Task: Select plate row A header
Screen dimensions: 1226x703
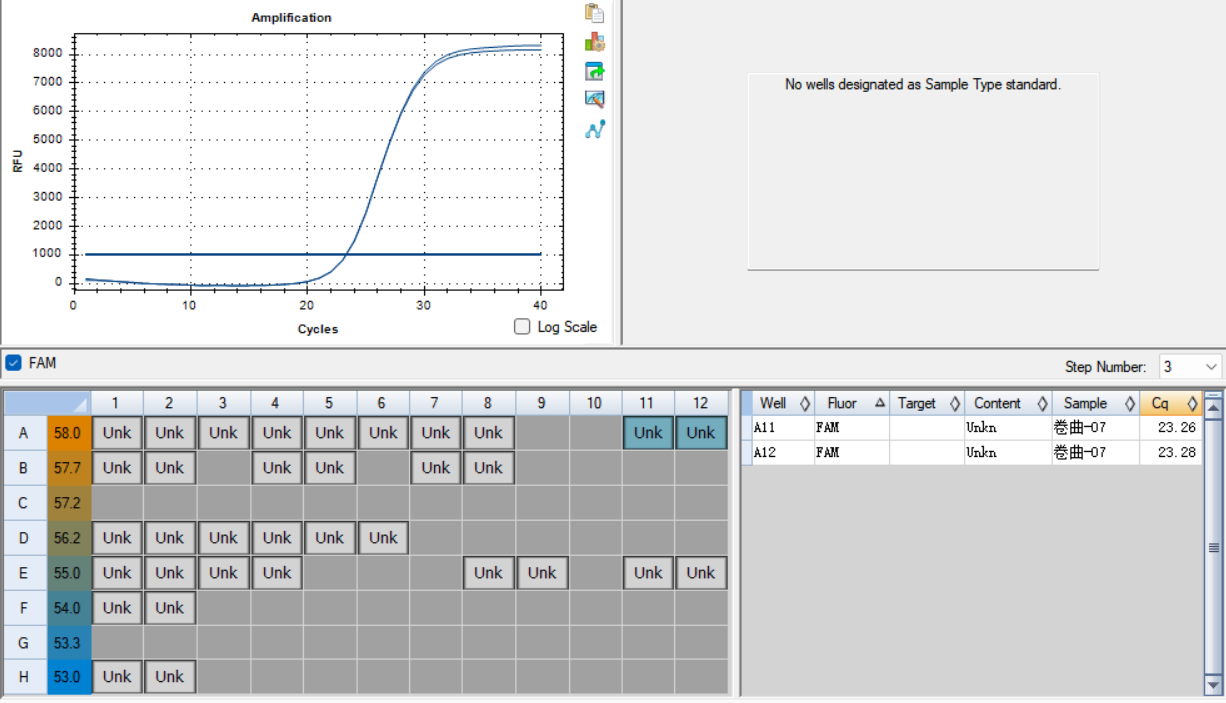Action: coord(24,433)
